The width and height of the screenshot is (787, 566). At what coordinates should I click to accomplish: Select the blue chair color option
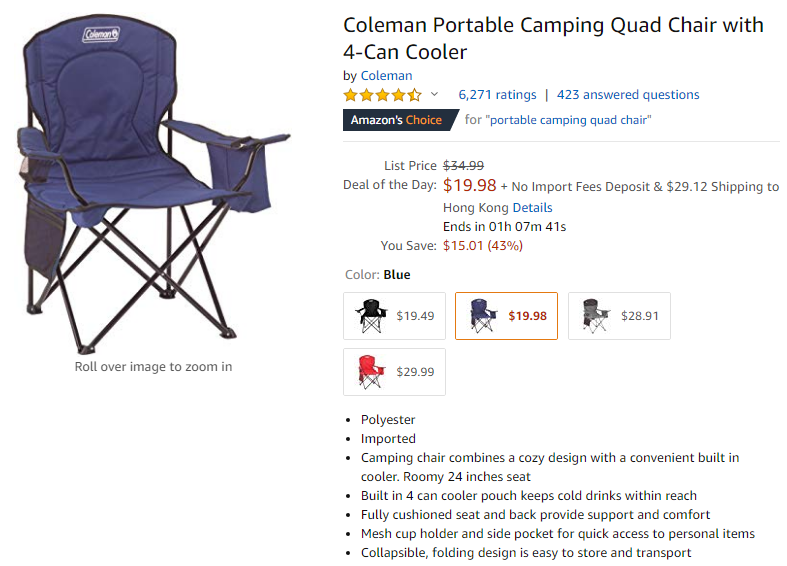pyautogui.click(x=506, y=316)
